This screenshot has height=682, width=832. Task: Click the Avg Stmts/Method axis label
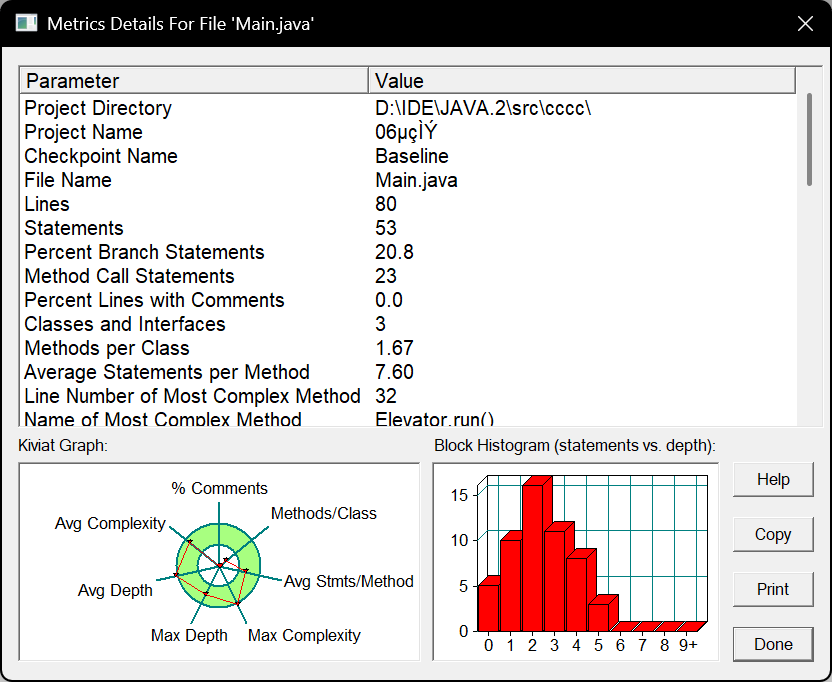click(349, 582)
